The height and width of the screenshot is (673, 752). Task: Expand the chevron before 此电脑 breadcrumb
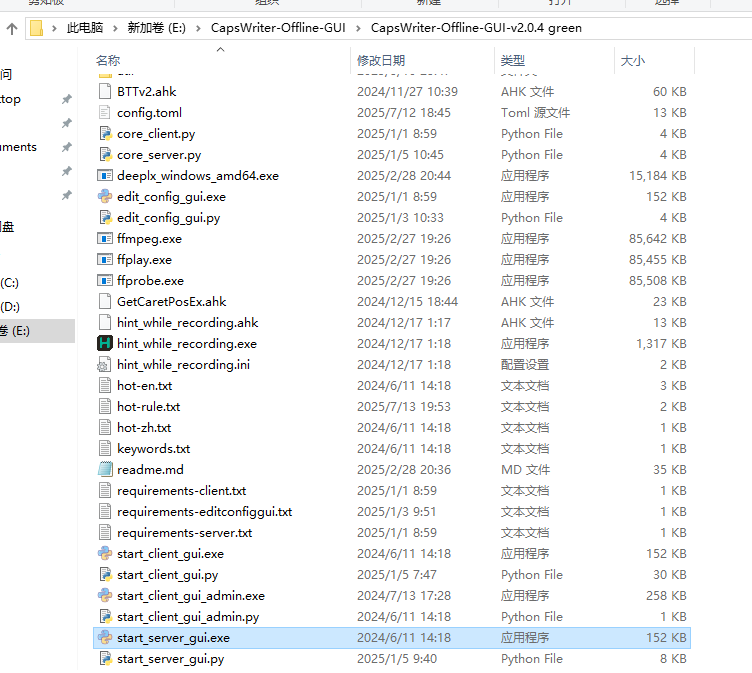(x=54, y=28)
